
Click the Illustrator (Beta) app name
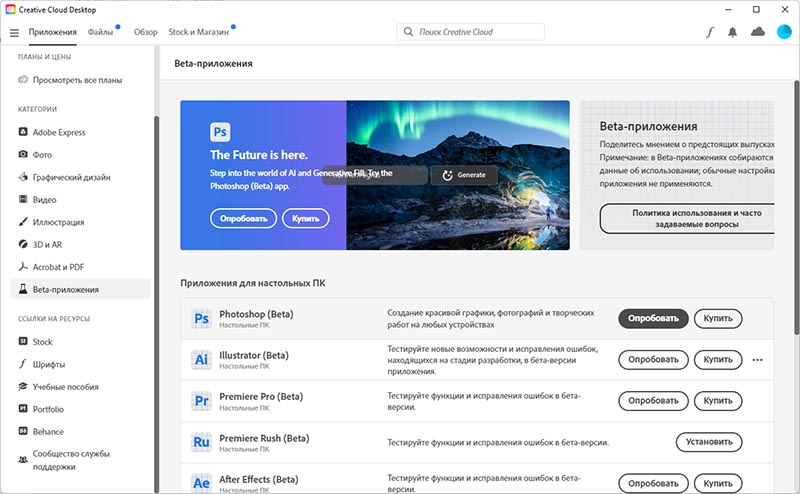pyautogui.click(x=254, y=355)
